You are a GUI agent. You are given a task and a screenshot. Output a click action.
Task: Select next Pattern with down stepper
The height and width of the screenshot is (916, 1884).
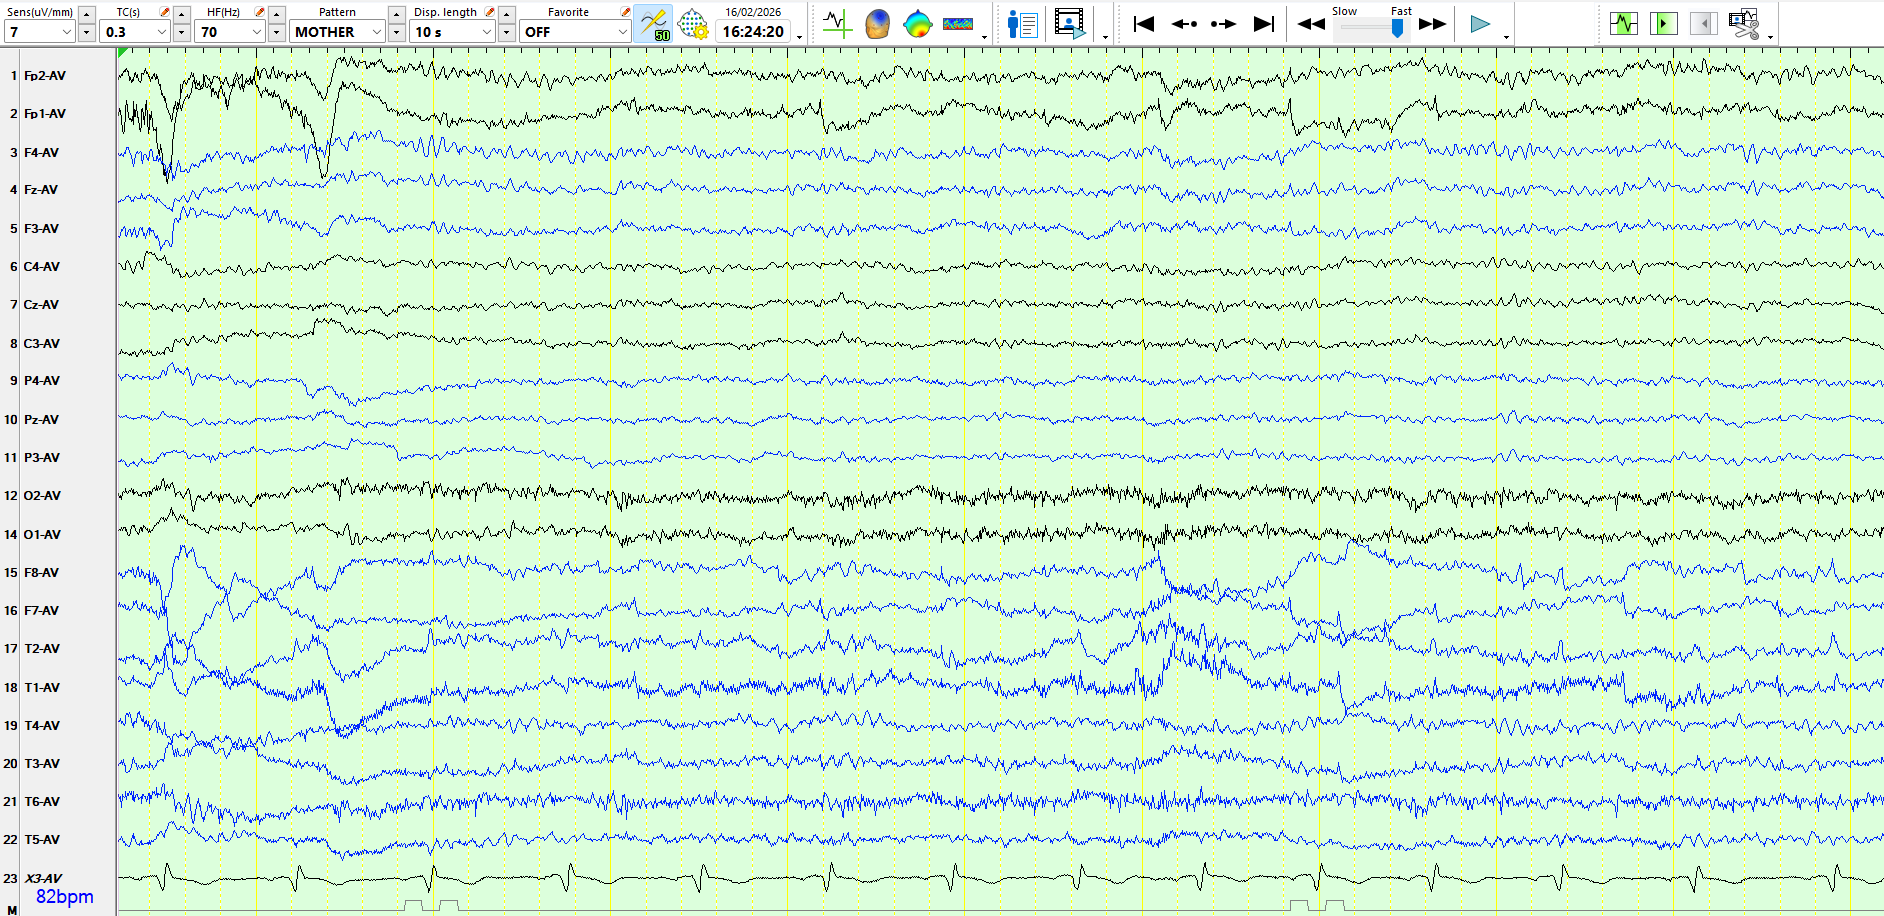[397, 33]
